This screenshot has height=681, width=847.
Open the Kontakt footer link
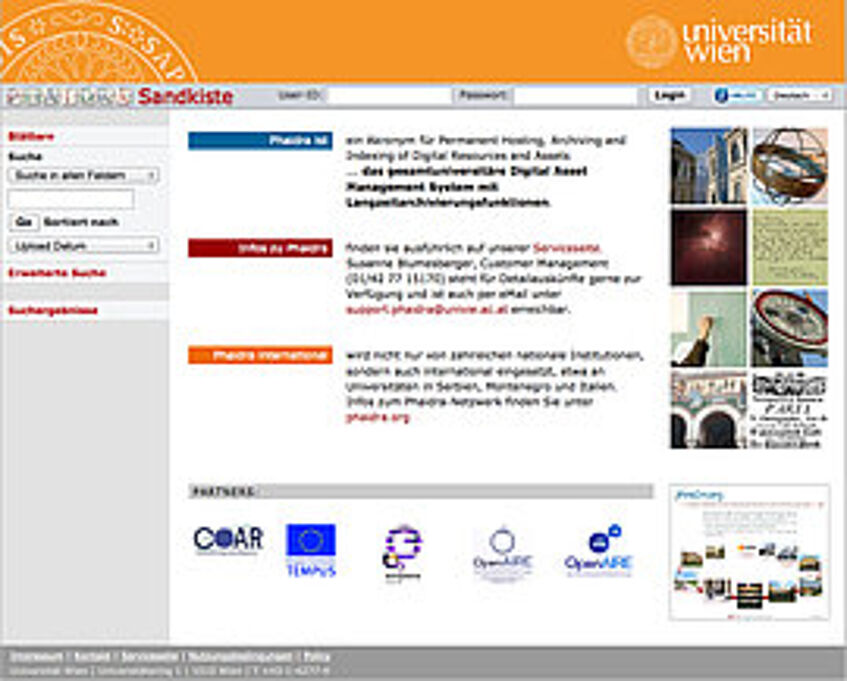[92, 657]
